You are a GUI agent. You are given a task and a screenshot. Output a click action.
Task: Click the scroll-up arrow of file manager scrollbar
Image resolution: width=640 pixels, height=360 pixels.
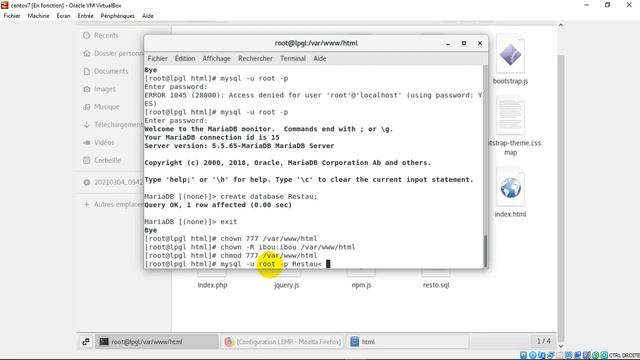click(x=561, y=25)
